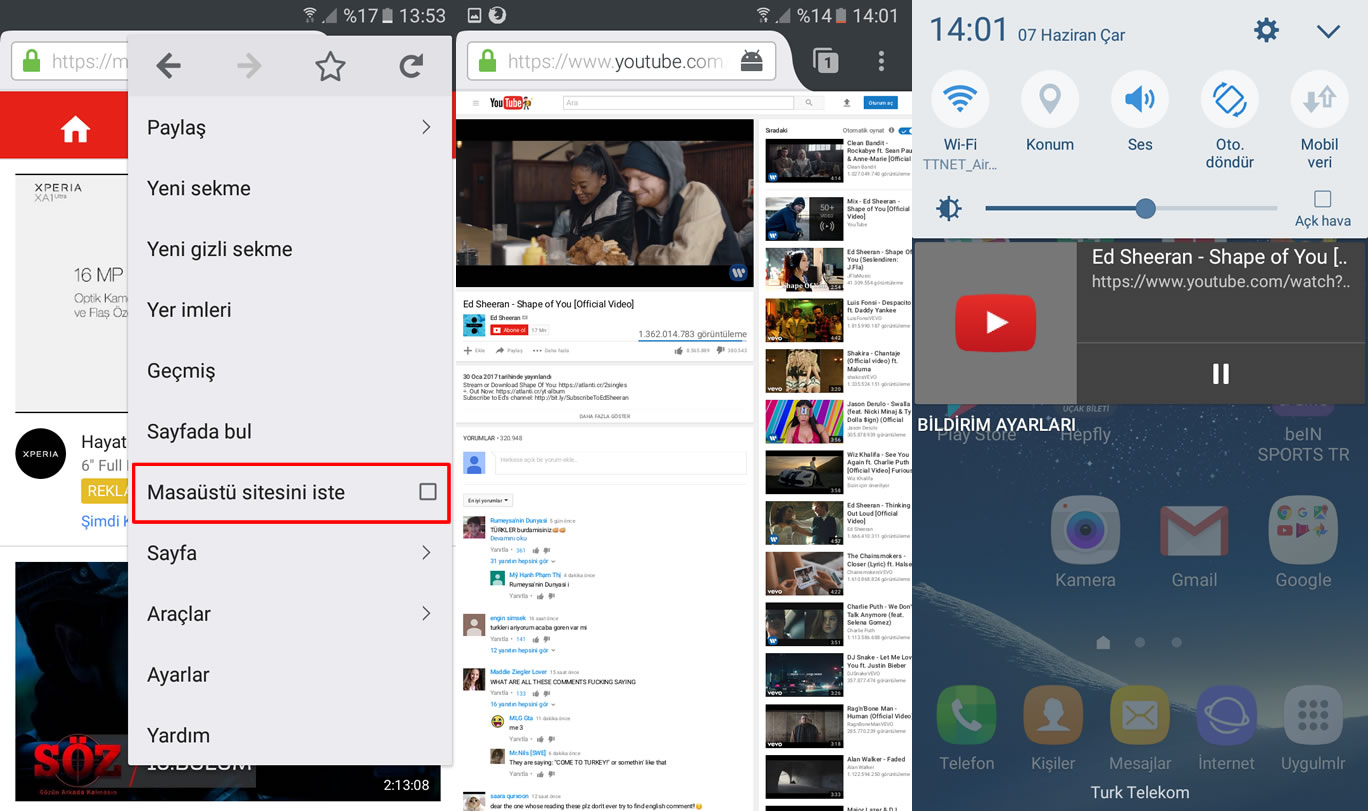
Task: Bookmark page with the star icon
Action: click(x=330, y=66)
